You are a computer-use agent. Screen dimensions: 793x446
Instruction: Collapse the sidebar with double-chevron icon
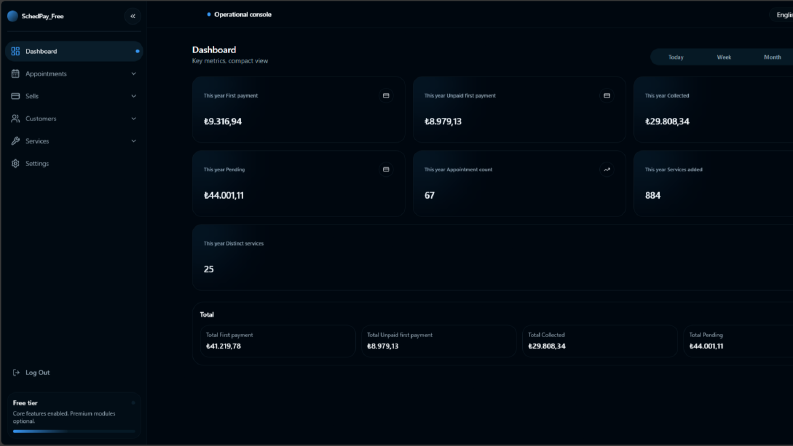(x=133, y=16)
